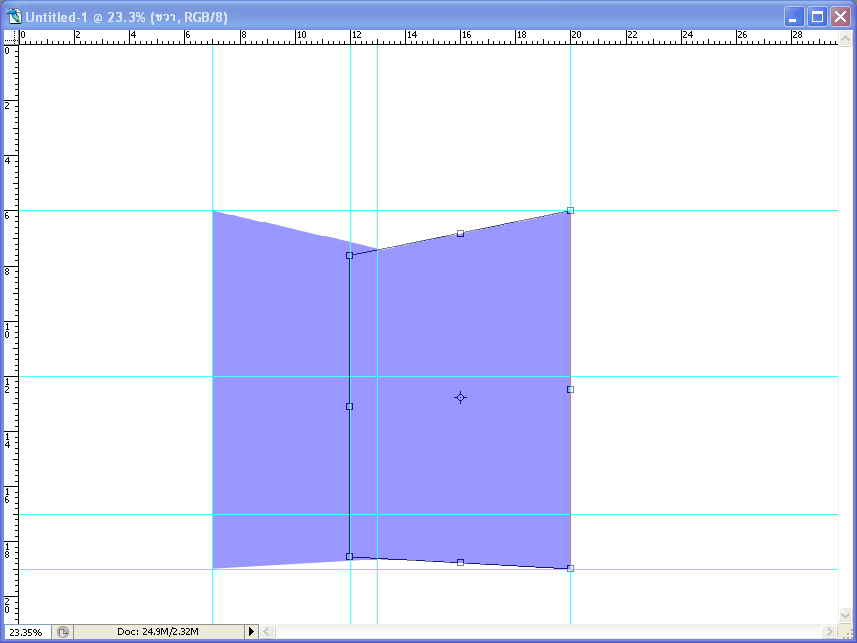Click the status bar icon beside the zoom field
This screenshot has height=643, width=857.
63,632
